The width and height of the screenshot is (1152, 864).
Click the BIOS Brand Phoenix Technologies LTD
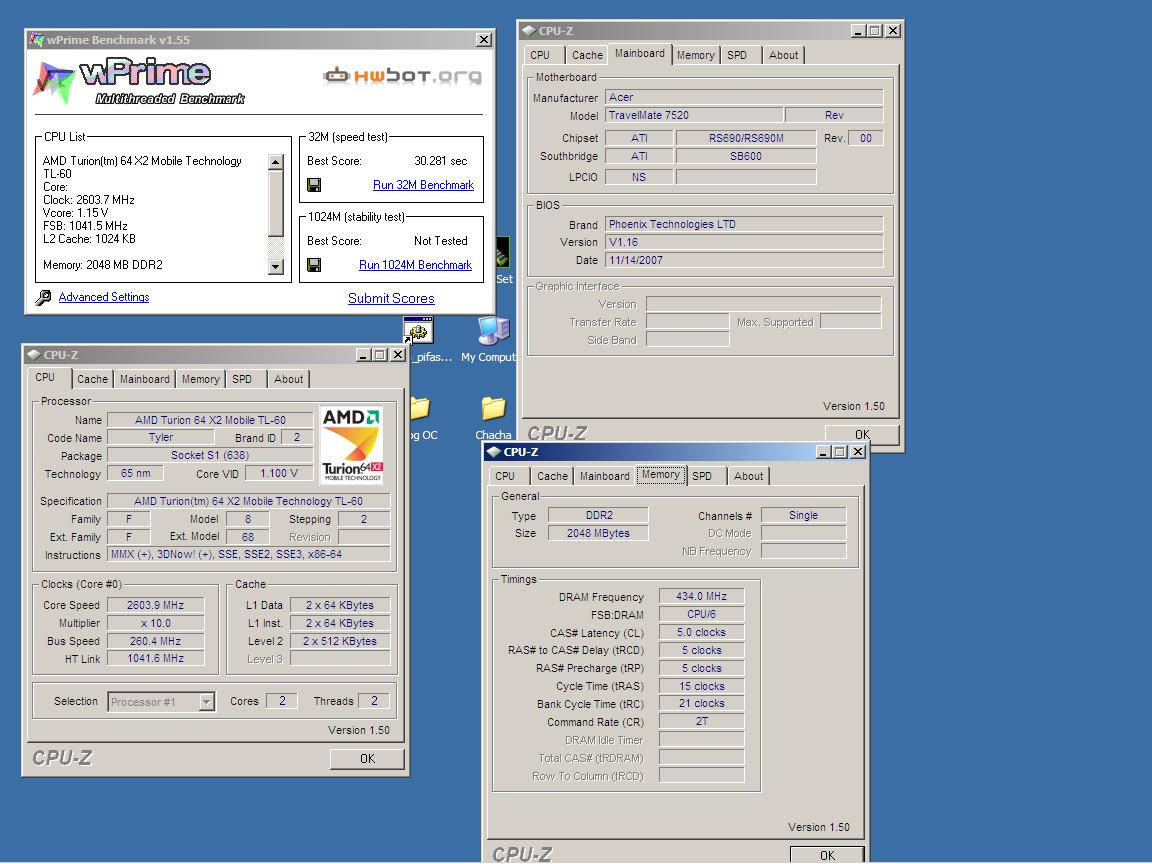click(x=744, y=225)
